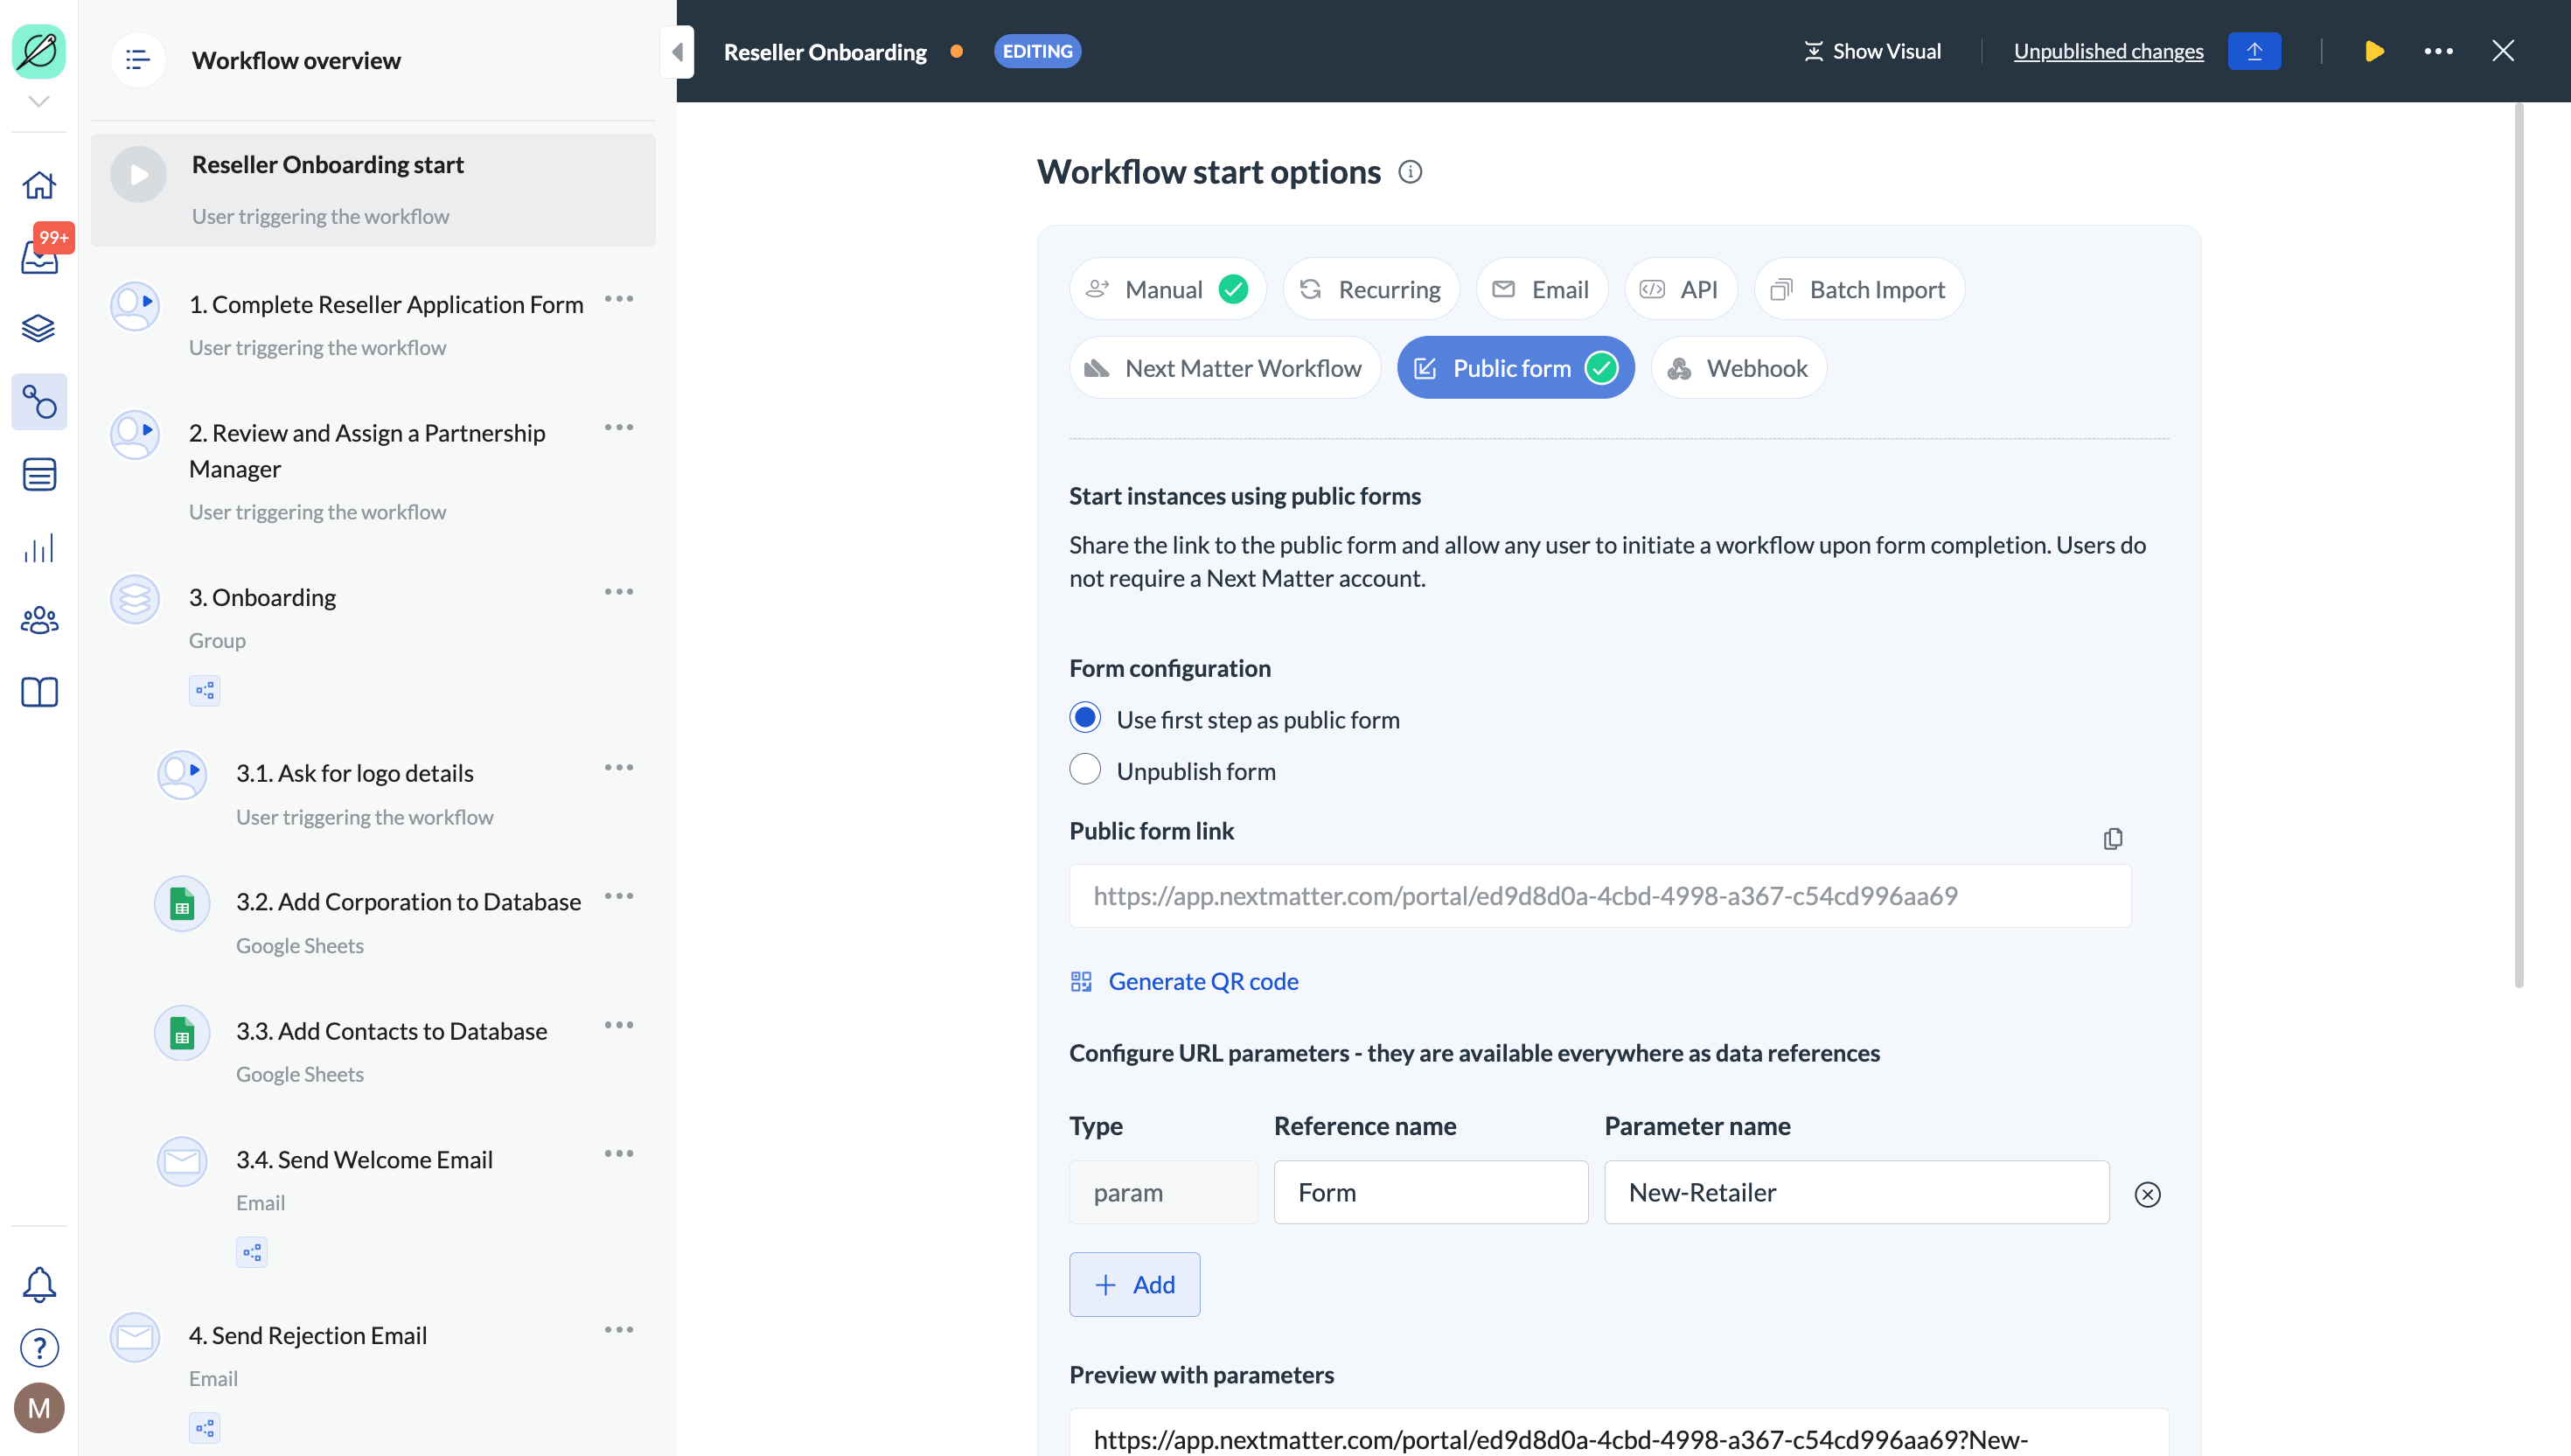Click the Next Matter logo icon
Image resolution: width=2571 pixels, height=1456 pixels.
pos(39,51)
